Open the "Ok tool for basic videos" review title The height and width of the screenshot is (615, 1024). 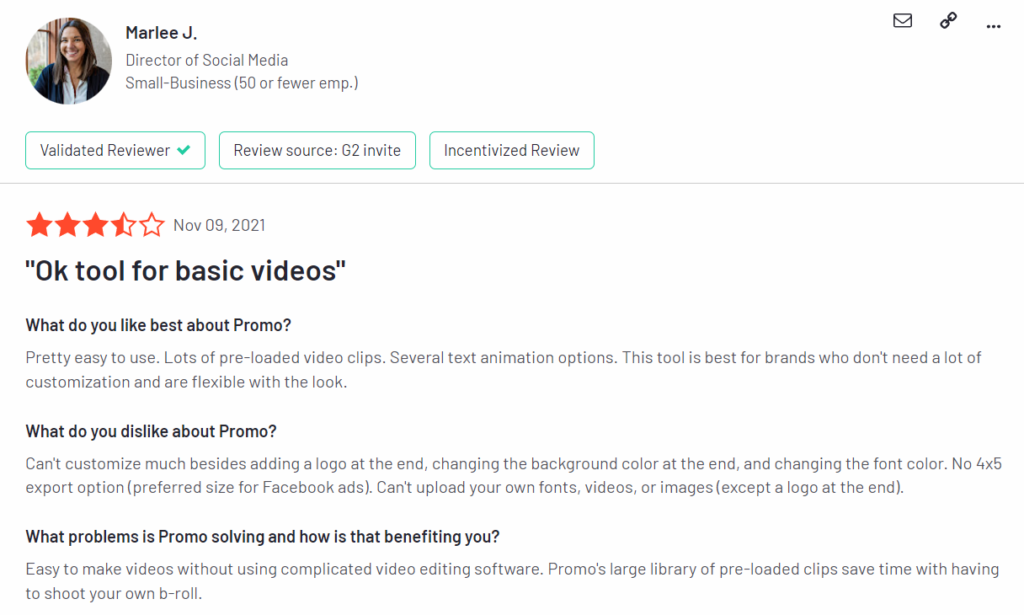(x=186, y=271)
